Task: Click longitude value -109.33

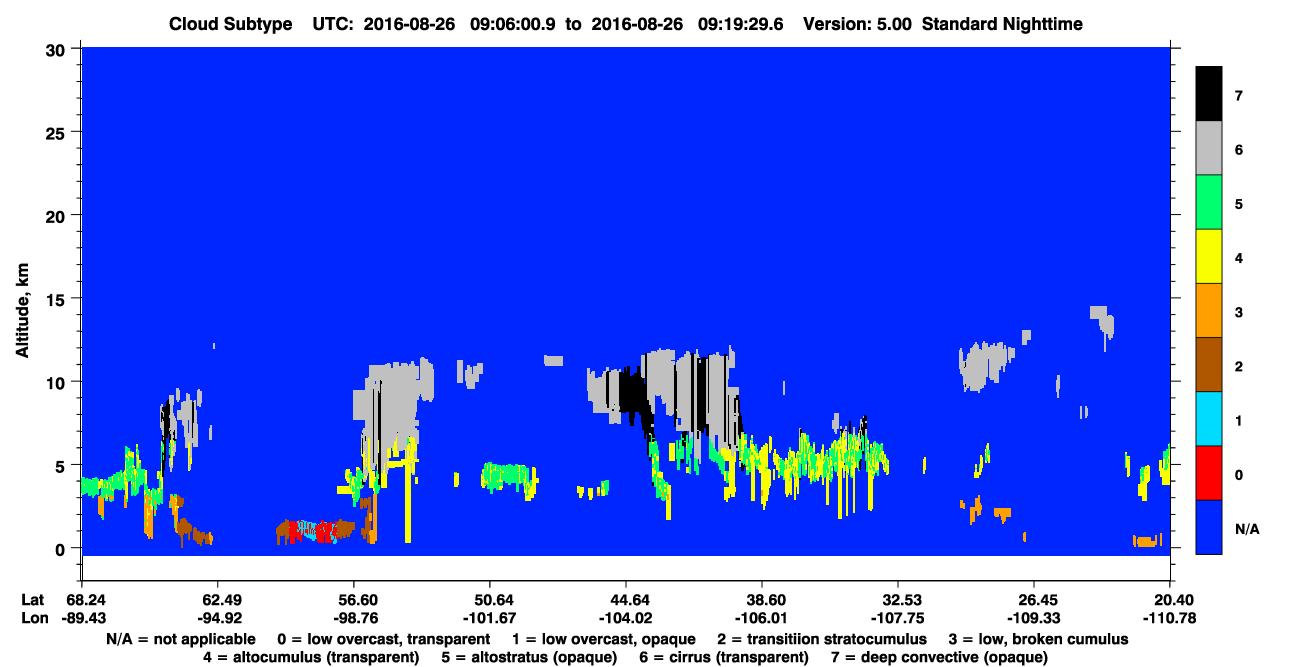Action: tap(1033, 619)
